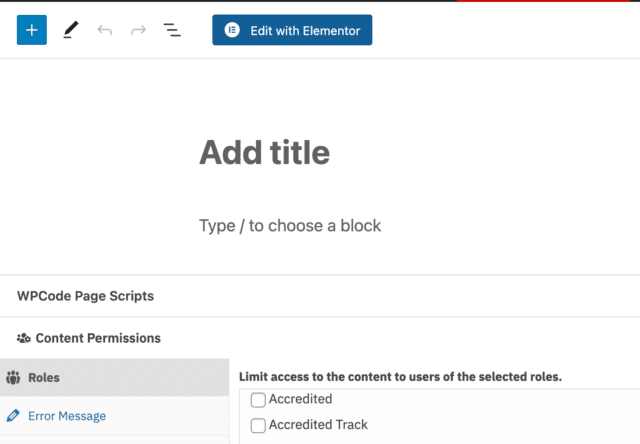Open the Error Message tab

click(67, 416)
